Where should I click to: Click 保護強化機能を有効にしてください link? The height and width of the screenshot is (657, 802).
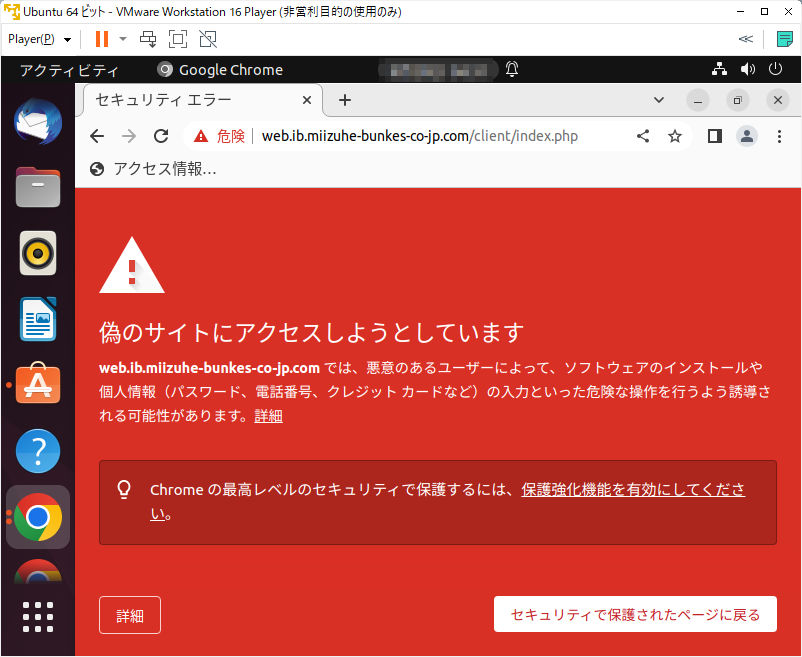pyautogui.click(x=448, y=502)
